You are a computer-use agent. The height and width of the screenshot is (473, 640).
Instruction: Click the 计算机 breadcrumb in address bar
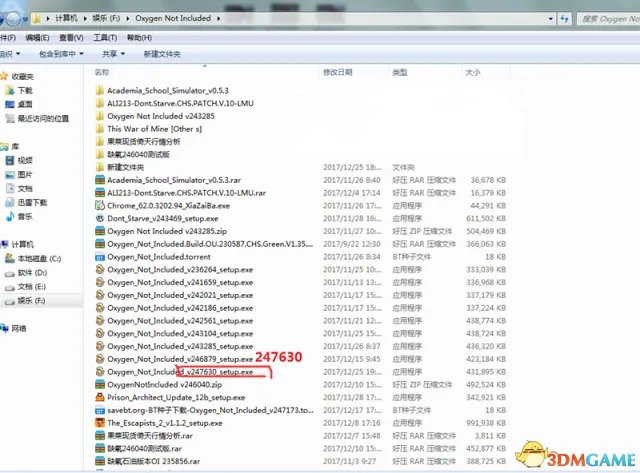[66, 18]
